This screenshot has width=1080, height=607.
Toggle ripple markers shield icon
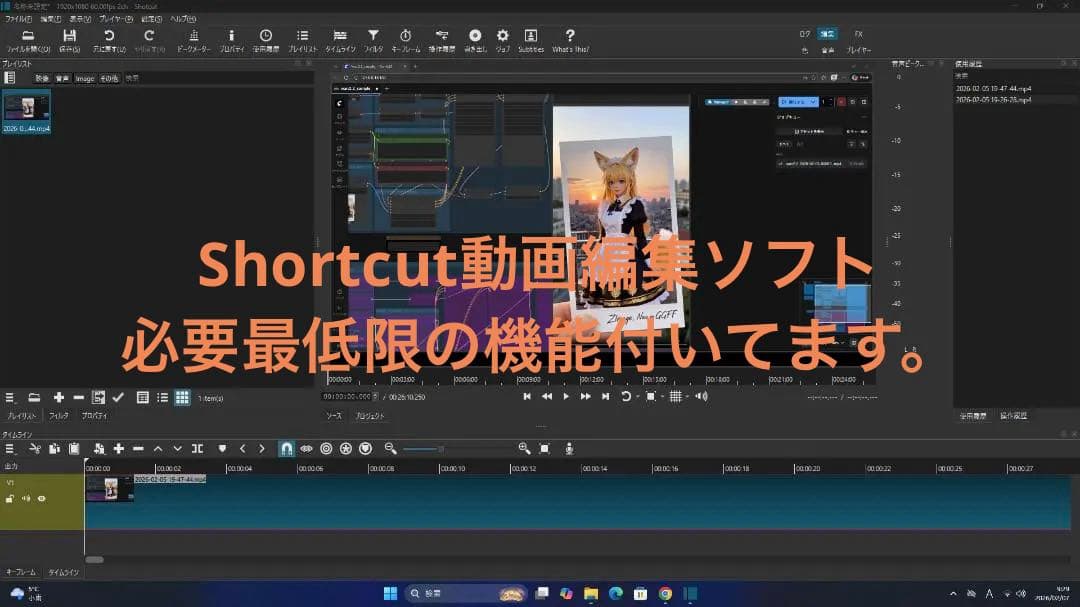pos(366,449)
